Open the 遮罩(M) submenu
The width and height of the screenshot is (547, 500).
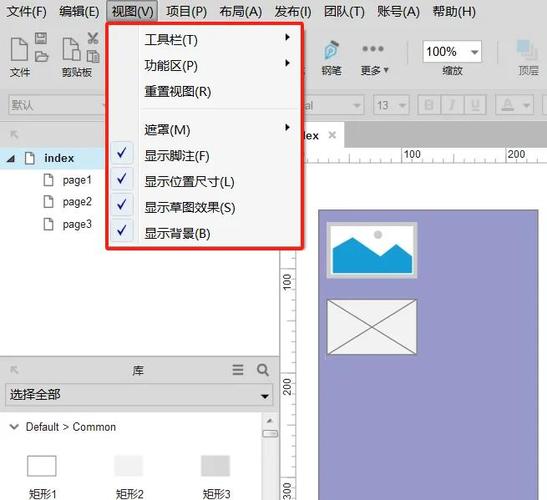click(x=204, y=130)
